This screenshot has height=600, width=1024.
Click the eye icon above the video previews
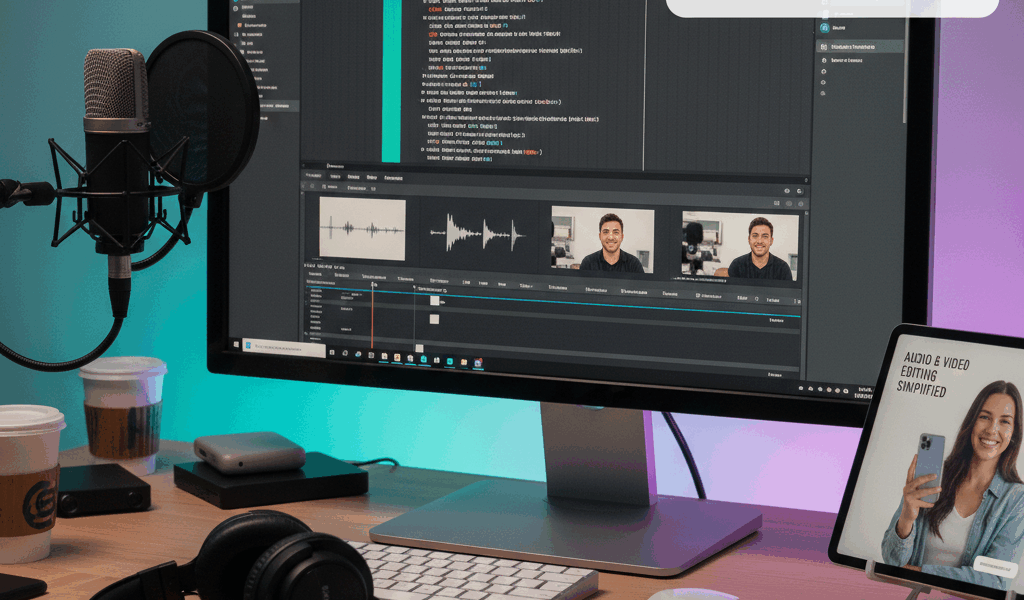pyautogui.click(x=787, y=191)
